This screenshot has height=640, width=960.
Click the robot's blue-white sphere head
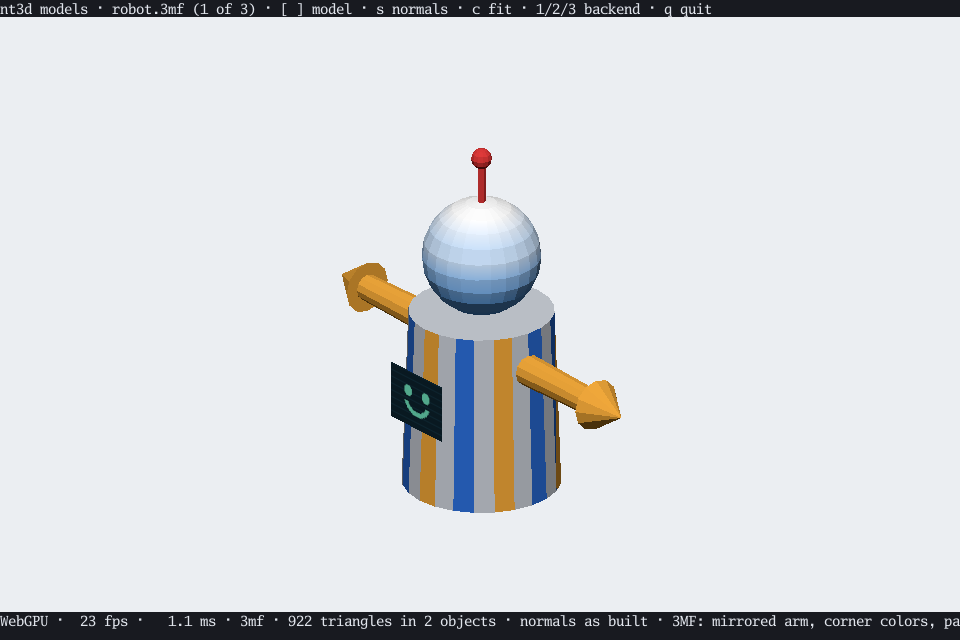pyautogui.click(x=481, y=255)
